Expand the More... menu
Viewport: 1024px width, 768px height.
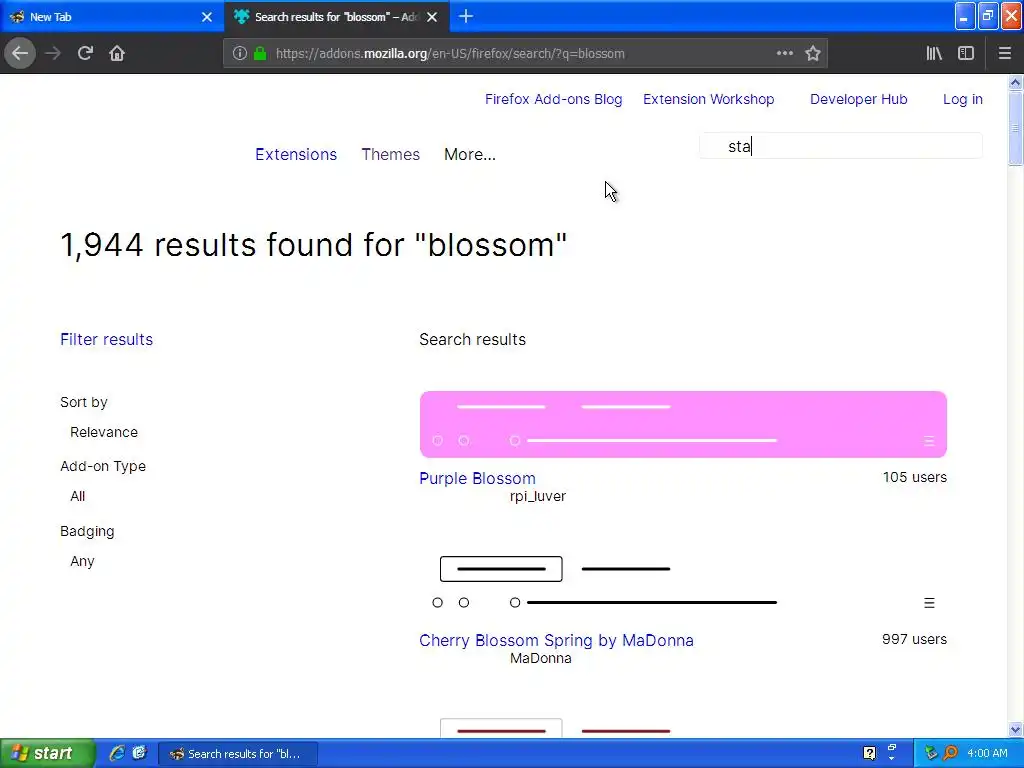(470, 155)
